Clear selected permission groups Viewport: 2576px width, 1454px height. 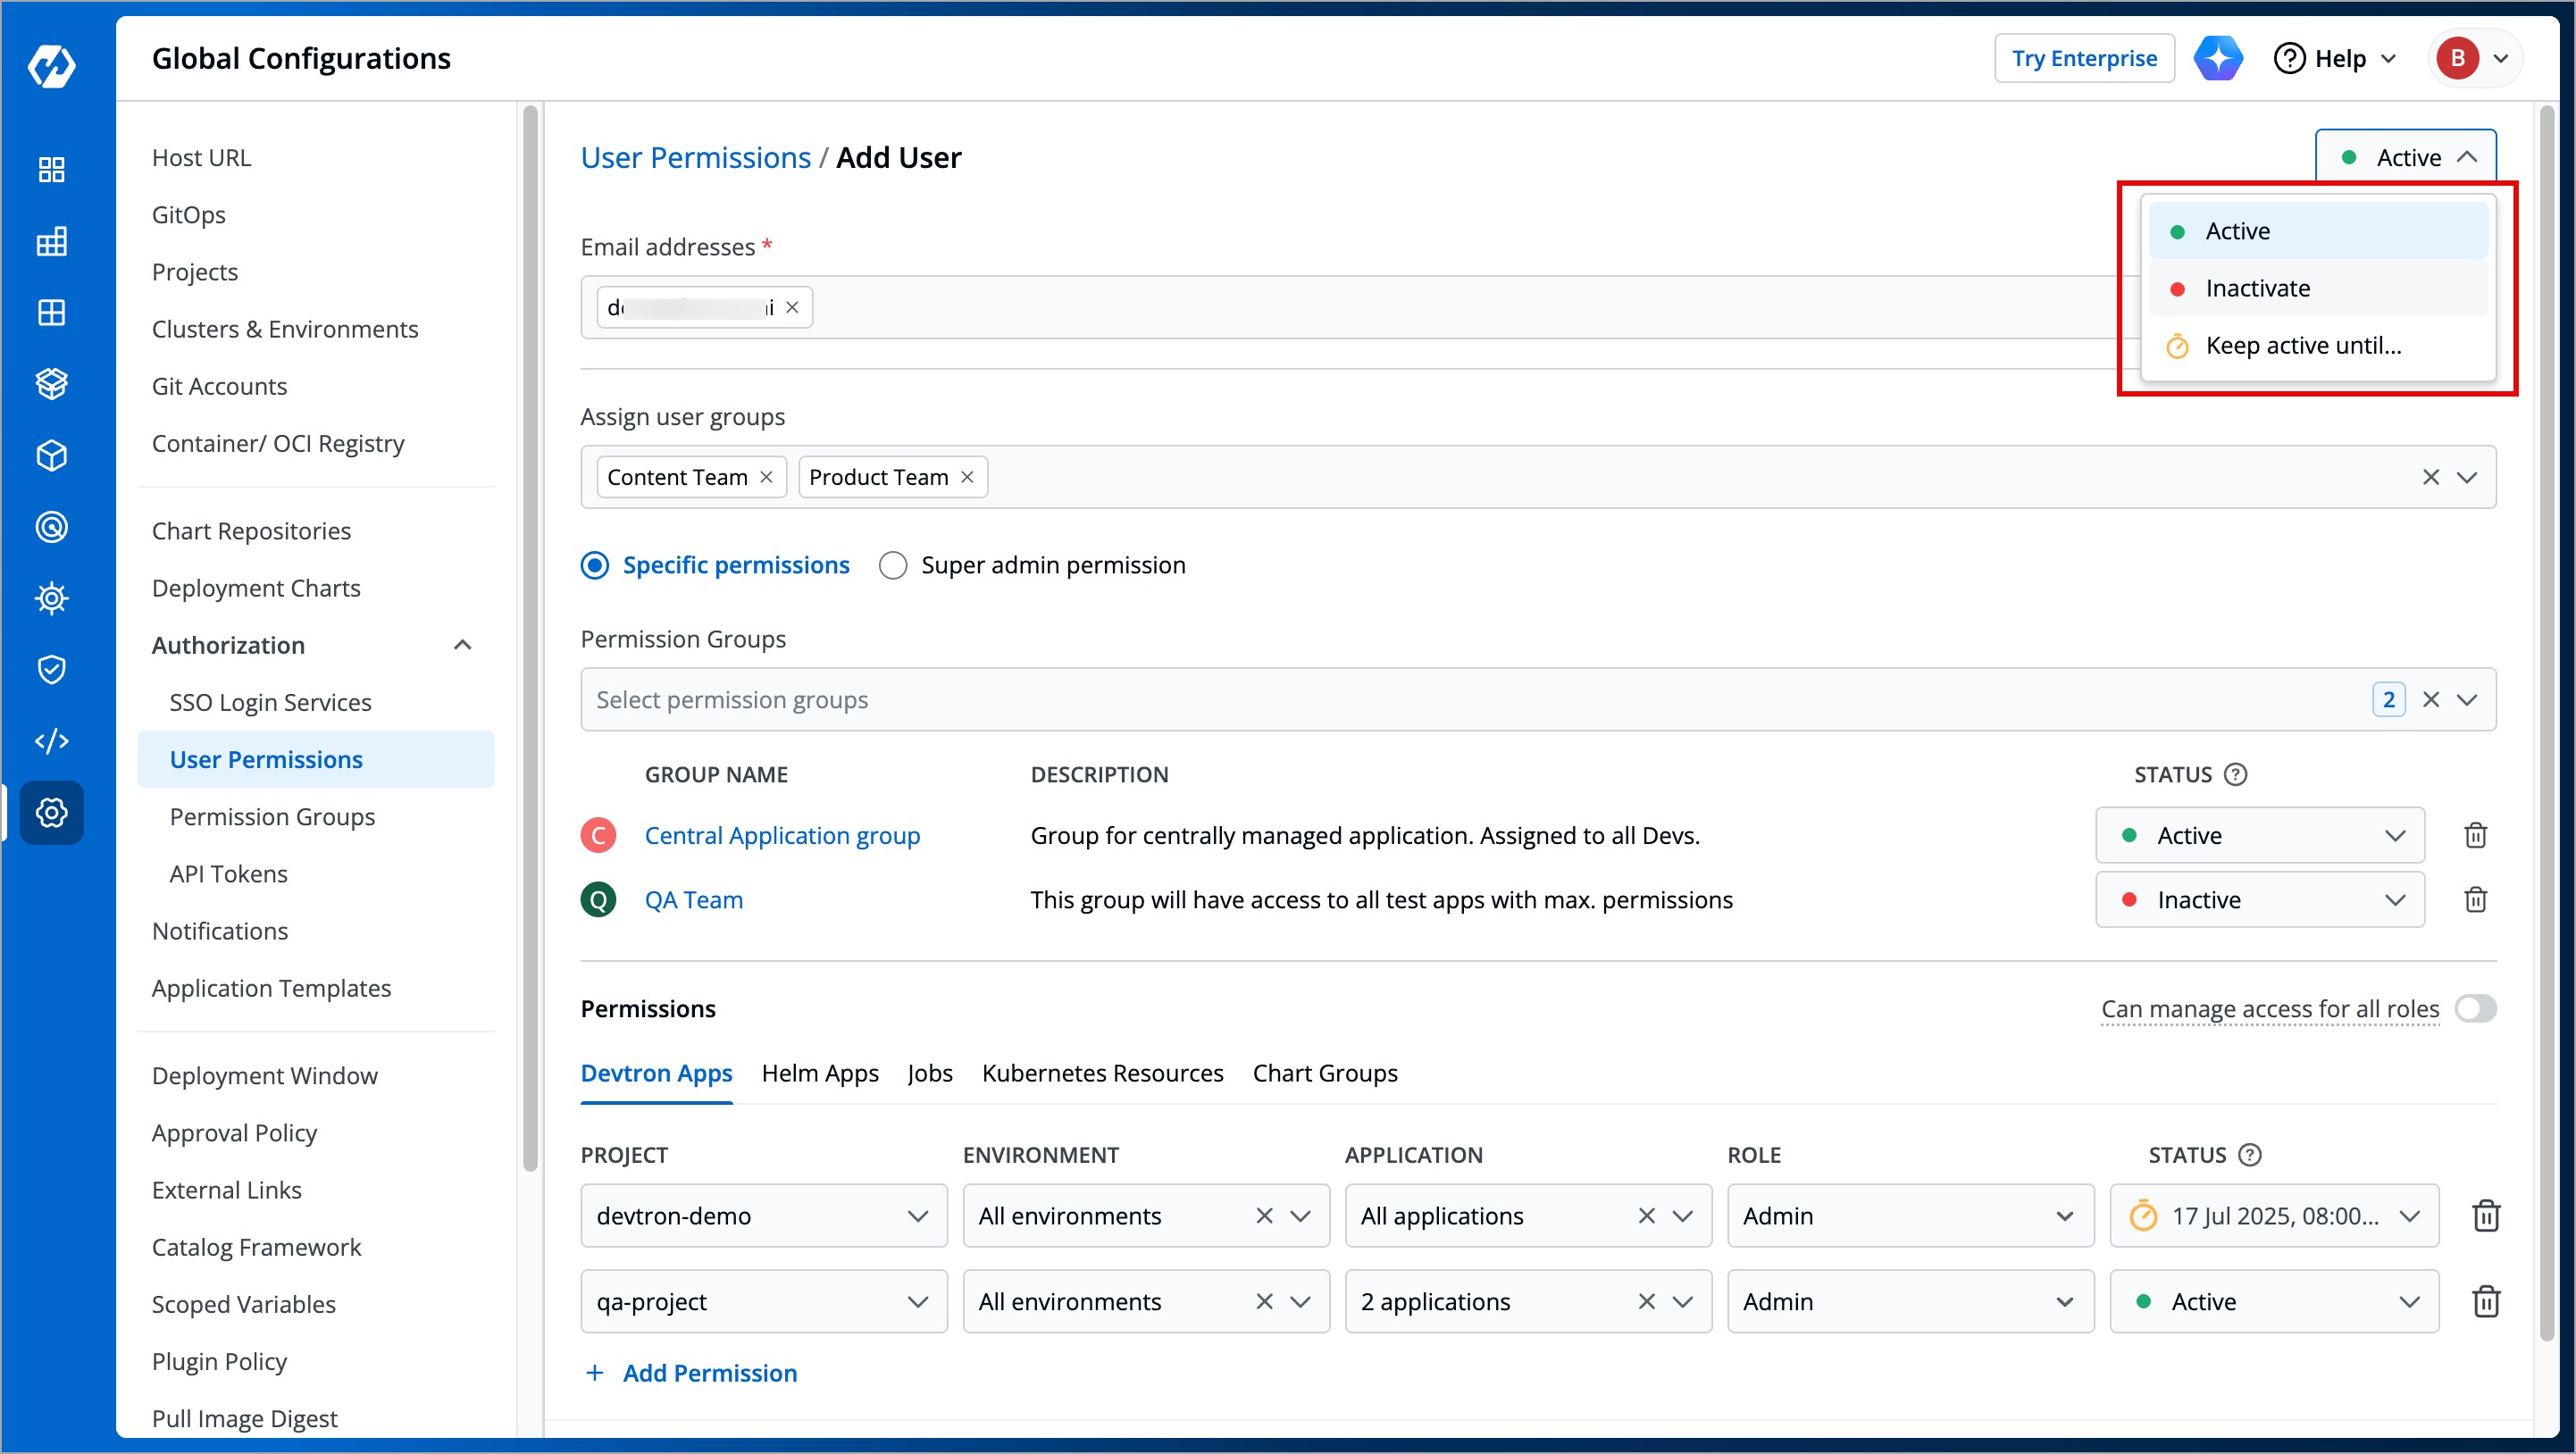tap(2430, 699)
